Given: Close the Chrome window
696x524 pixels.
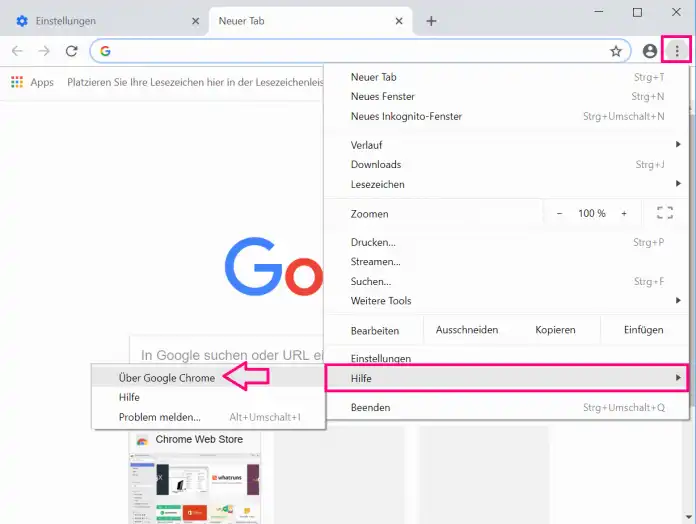Looking at the screenshot, I should [x=676, y=12].
